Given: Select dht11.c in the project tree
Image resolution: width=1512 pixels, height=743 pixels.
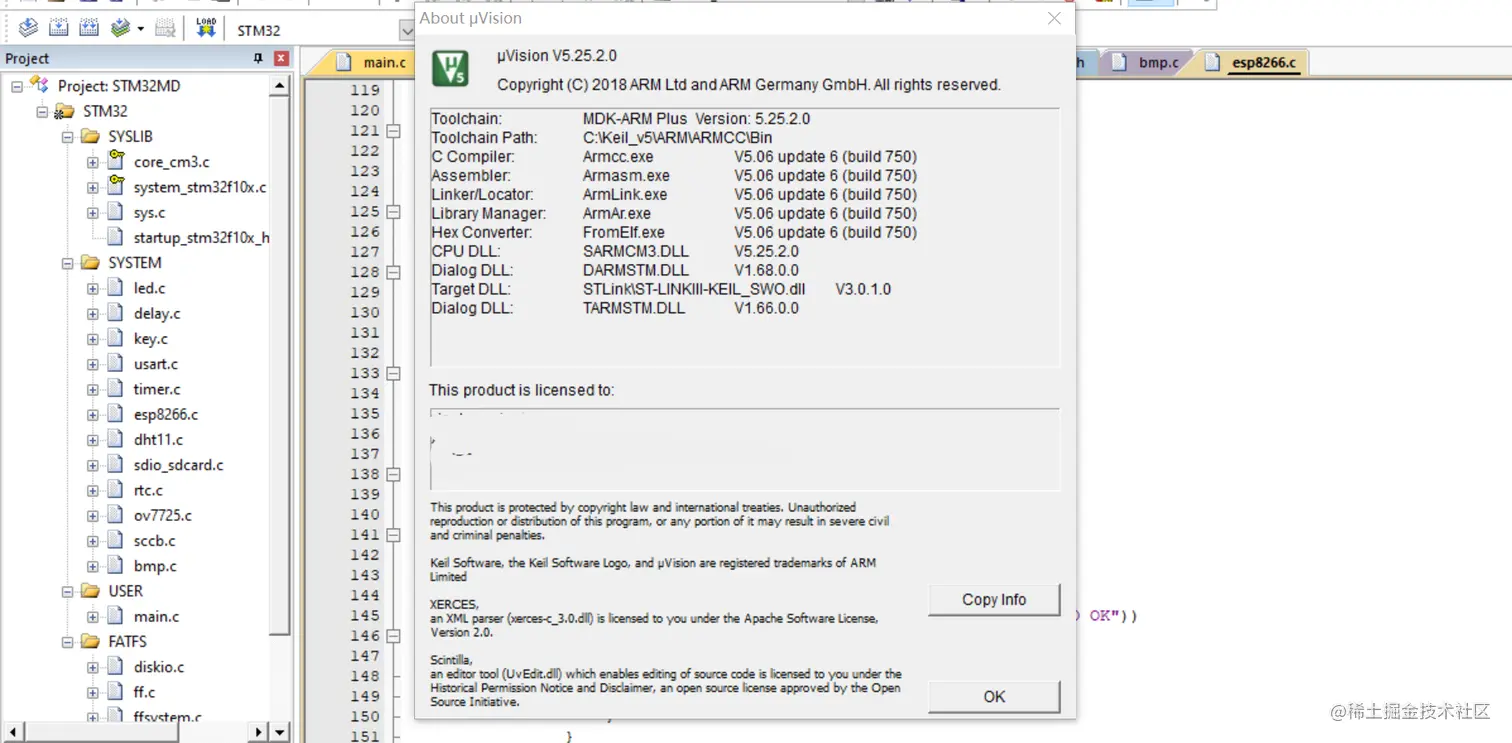Looking at the screenshot, I should pyautogui.click(x=158, y=439).
